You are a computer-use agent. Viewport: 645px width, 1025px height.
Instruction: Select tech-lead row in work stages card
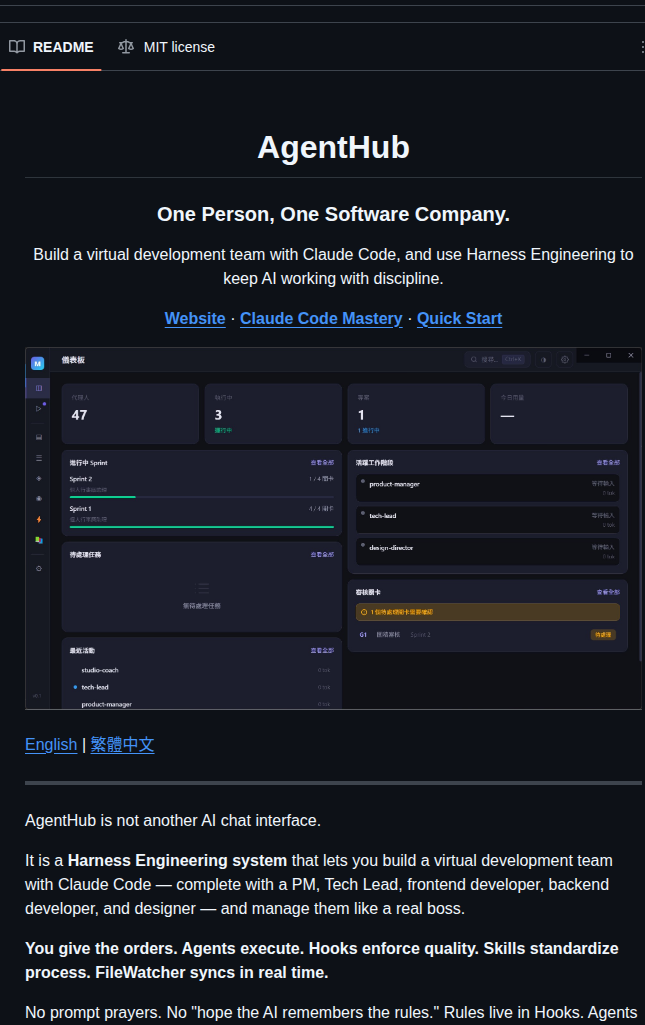tap(488, 520)
